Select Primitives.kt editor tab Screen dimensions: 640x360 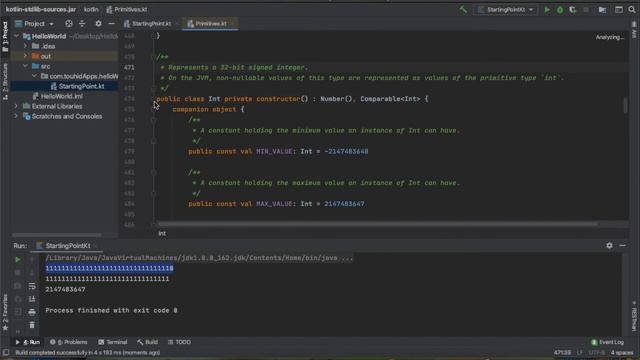(x=209, y=24)
